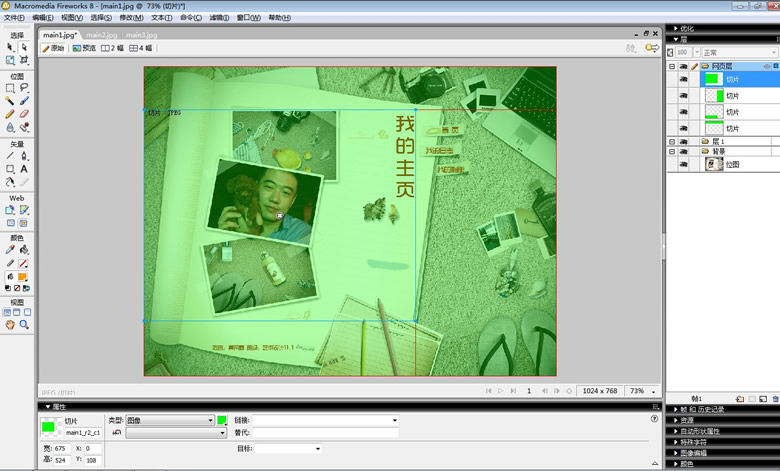Switch to the 预览 preview view
780x471 pixels.
point(84,48)
